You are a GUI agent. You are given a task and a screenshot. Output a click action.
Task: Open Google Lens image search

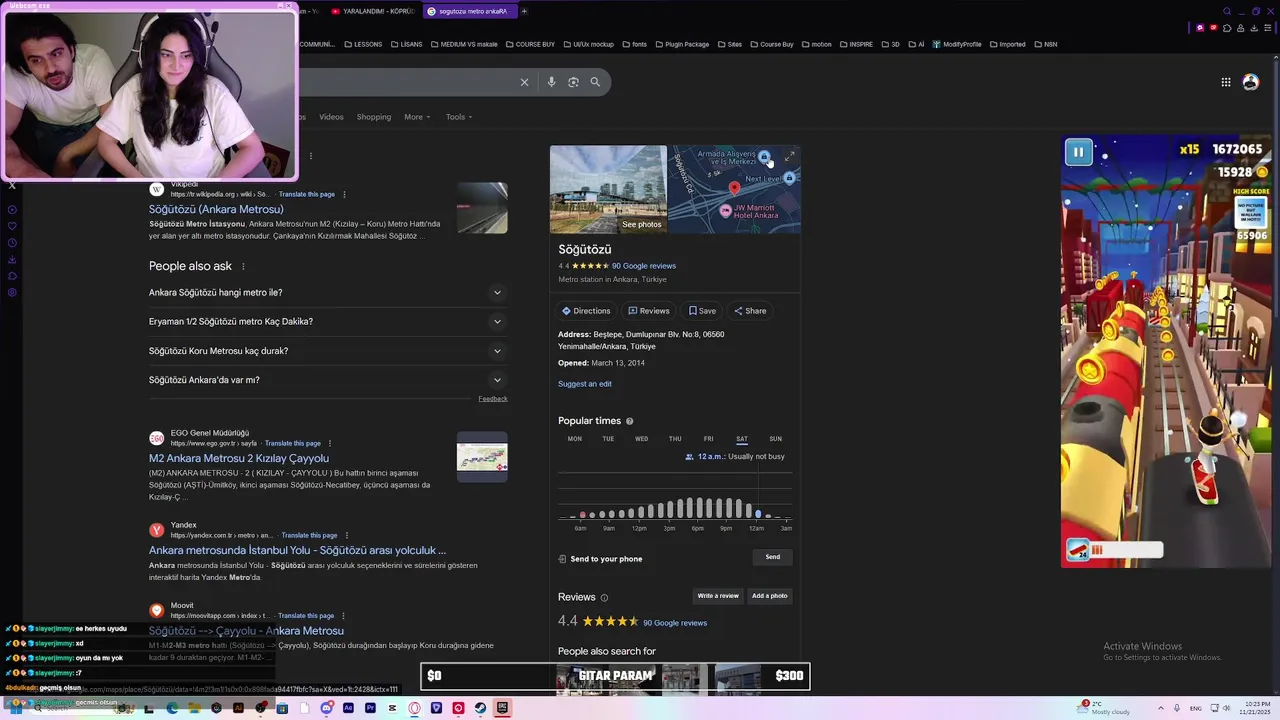click(x=573, y=82)
